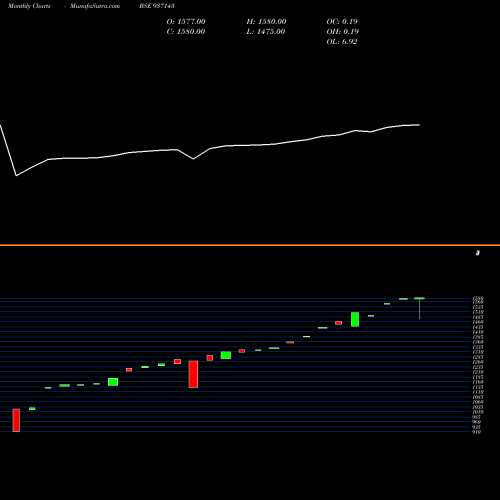Click the 'OH: 0.19' value

[342, 32]
